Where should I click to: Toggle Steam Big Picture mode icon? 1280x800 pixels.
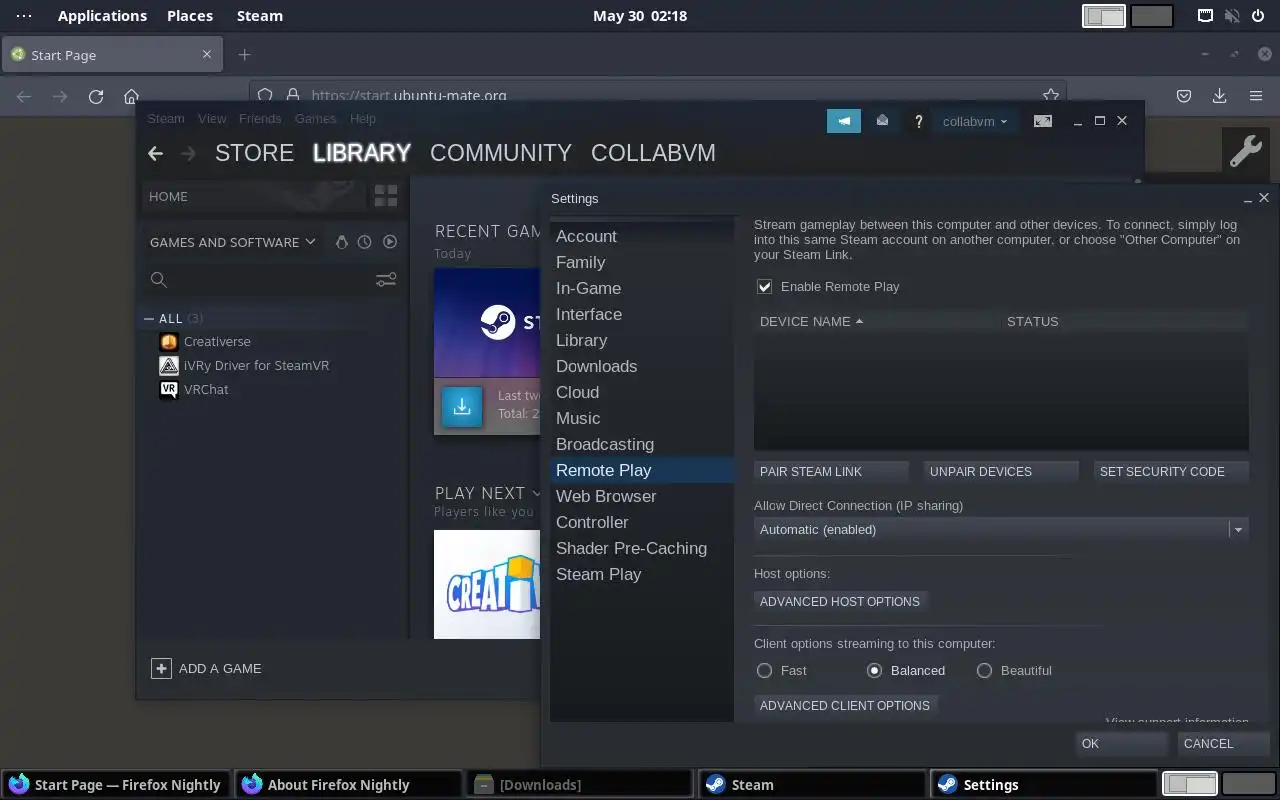pyautogui.click(x=1042, y=121)
